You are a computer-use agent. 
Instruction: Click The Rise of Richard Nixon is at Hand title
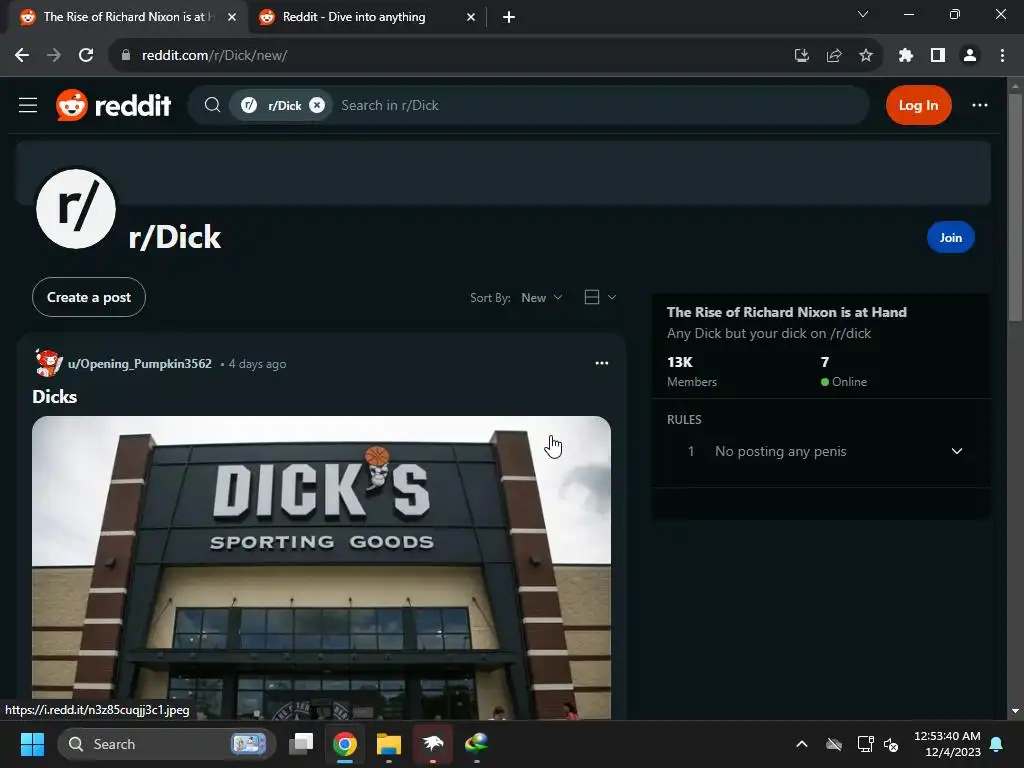point(786,312)
